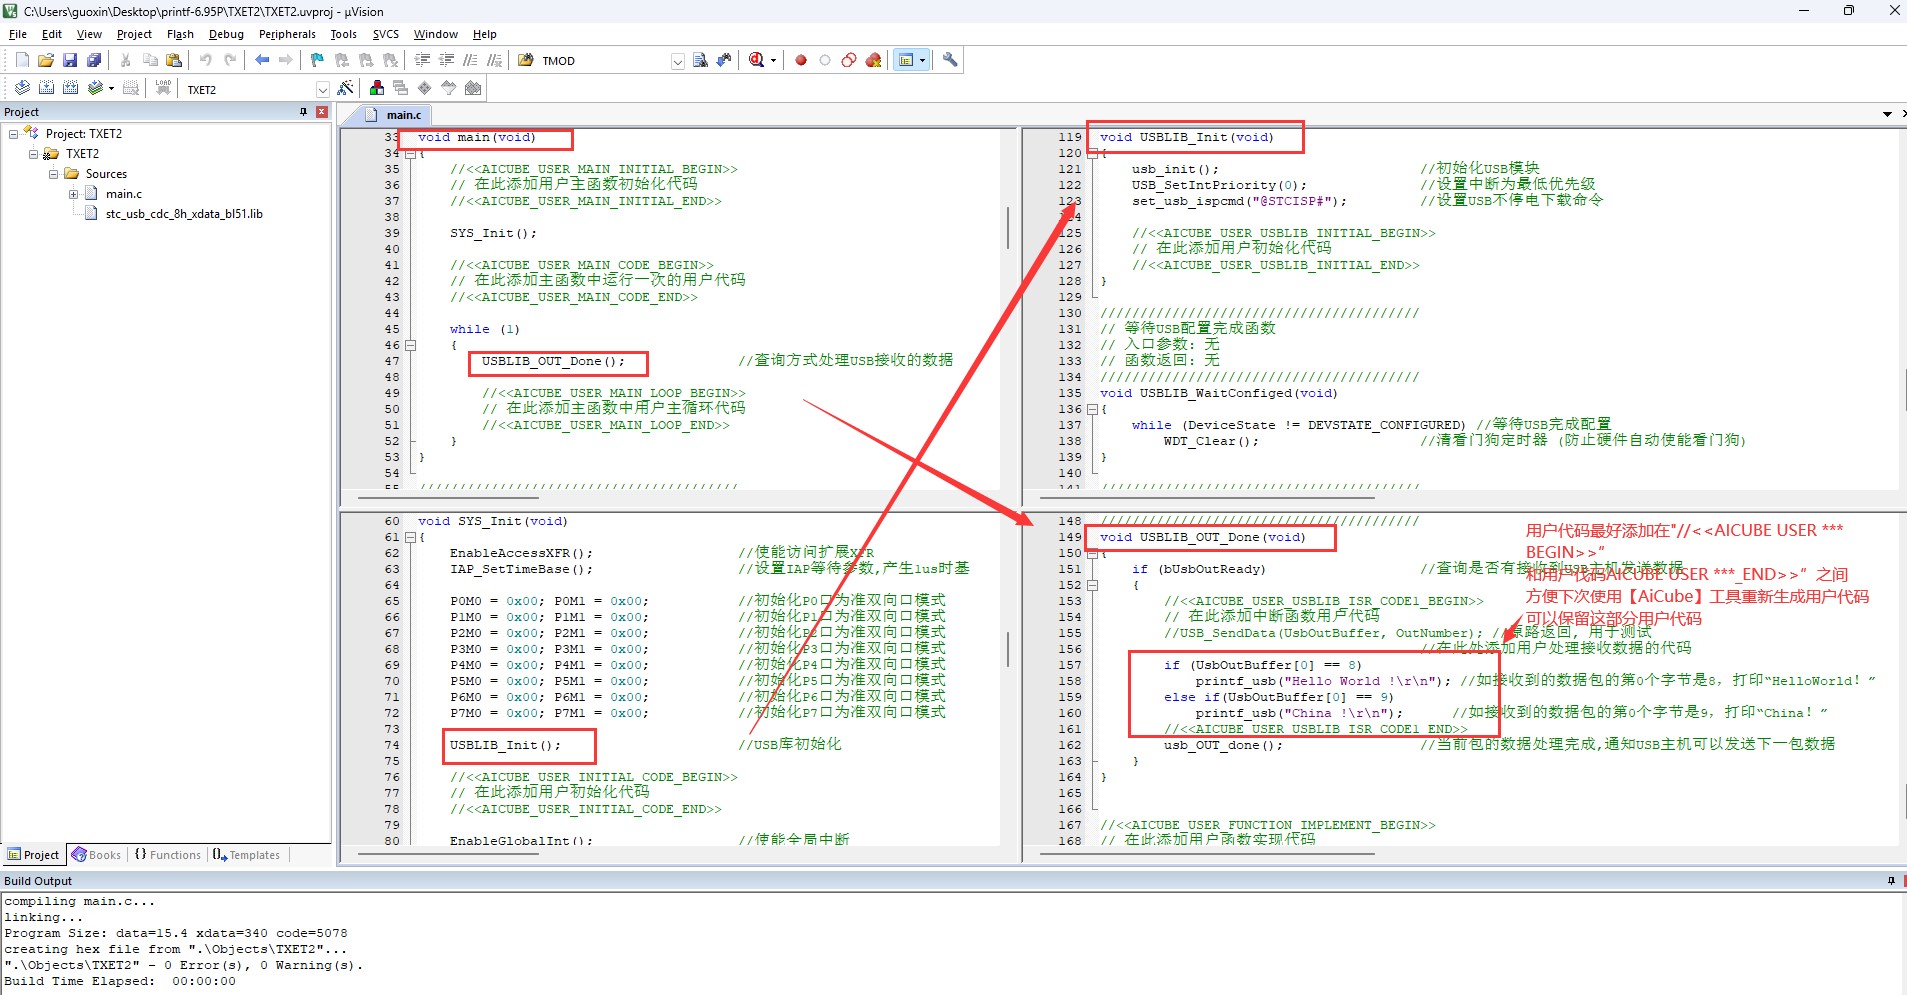Viewport: 1907px width, 995px height.
Task: Save the current file with the Save icon
Action: (70, 60)
